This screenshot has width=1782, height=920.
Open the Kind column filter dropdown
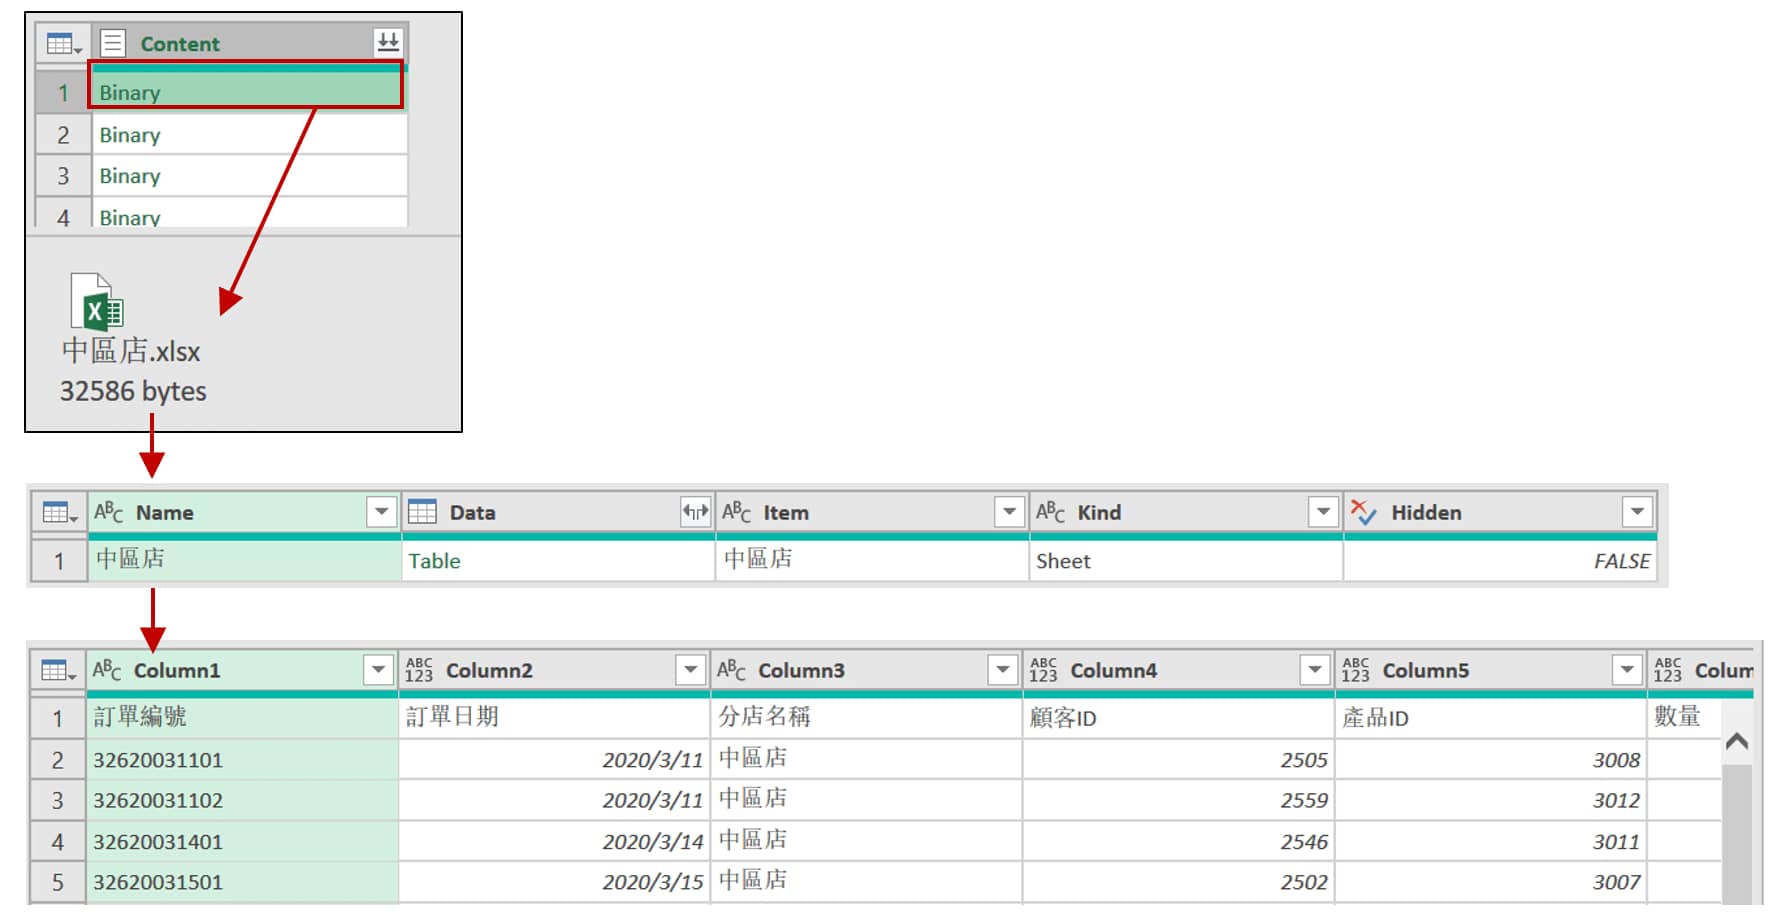[x=1323, y=512]
